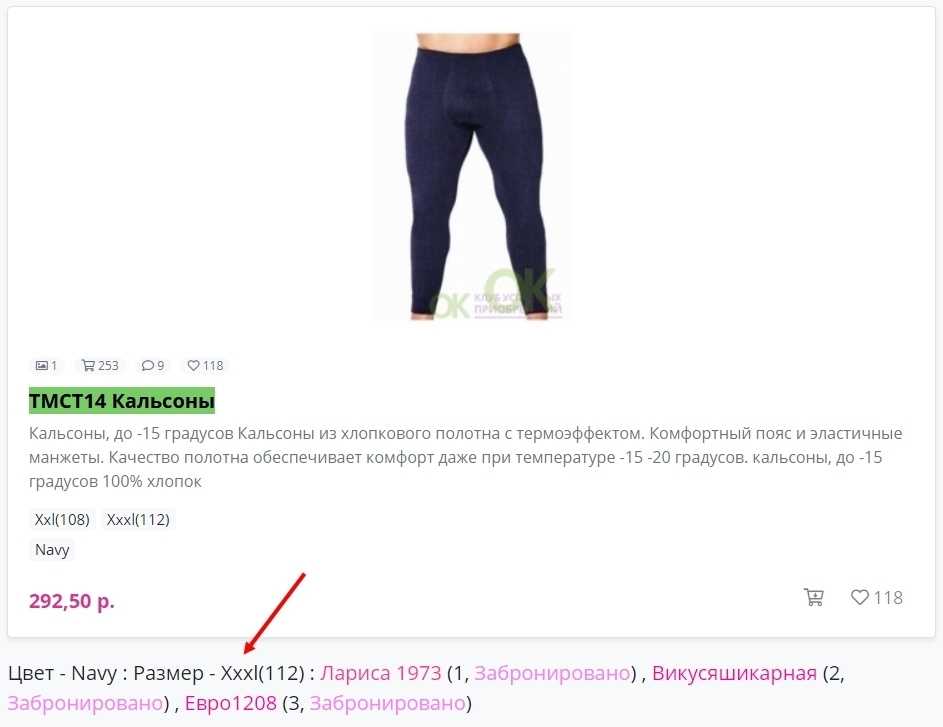Image resolution: width=943 pixels, height=727 pixels.
Task: Click the product description text paragraph
Action: (x=465, y=458)
